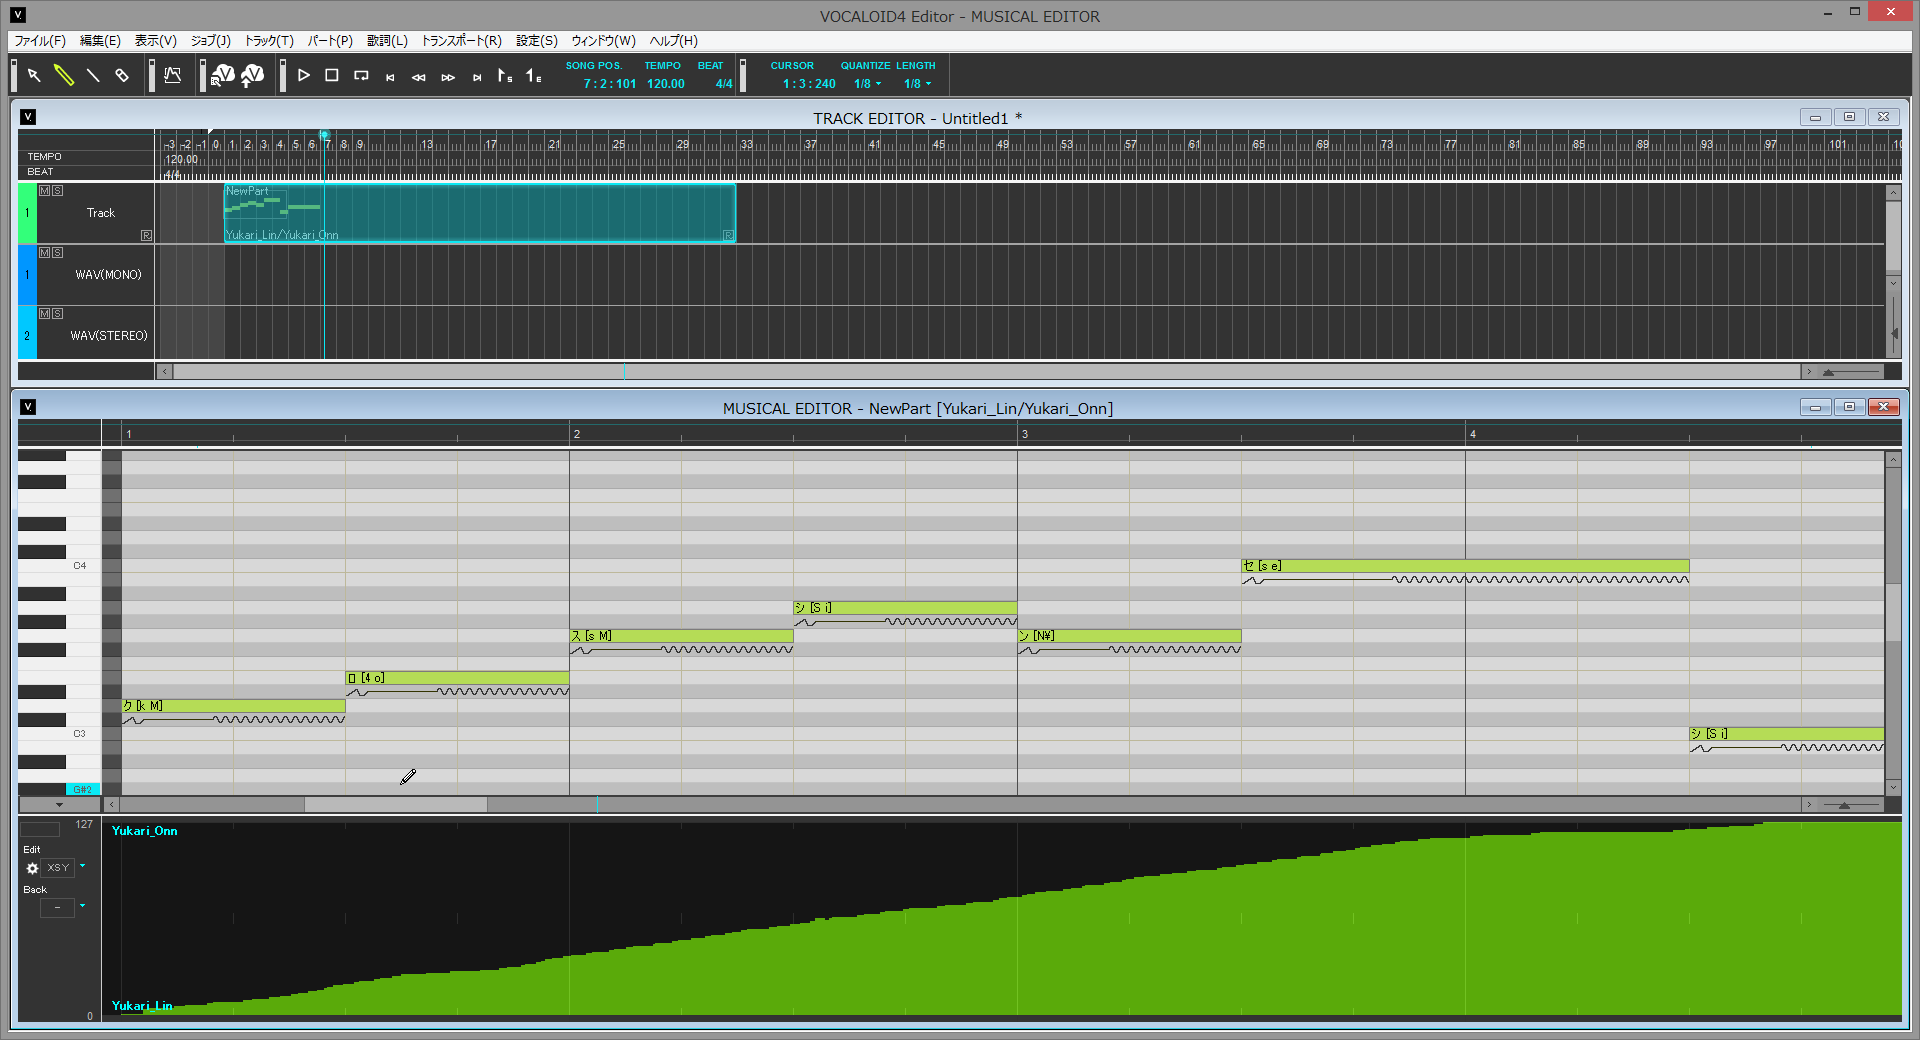
Task: Click the VOCALOID cloud upload icon
Action: coord(253,75)
